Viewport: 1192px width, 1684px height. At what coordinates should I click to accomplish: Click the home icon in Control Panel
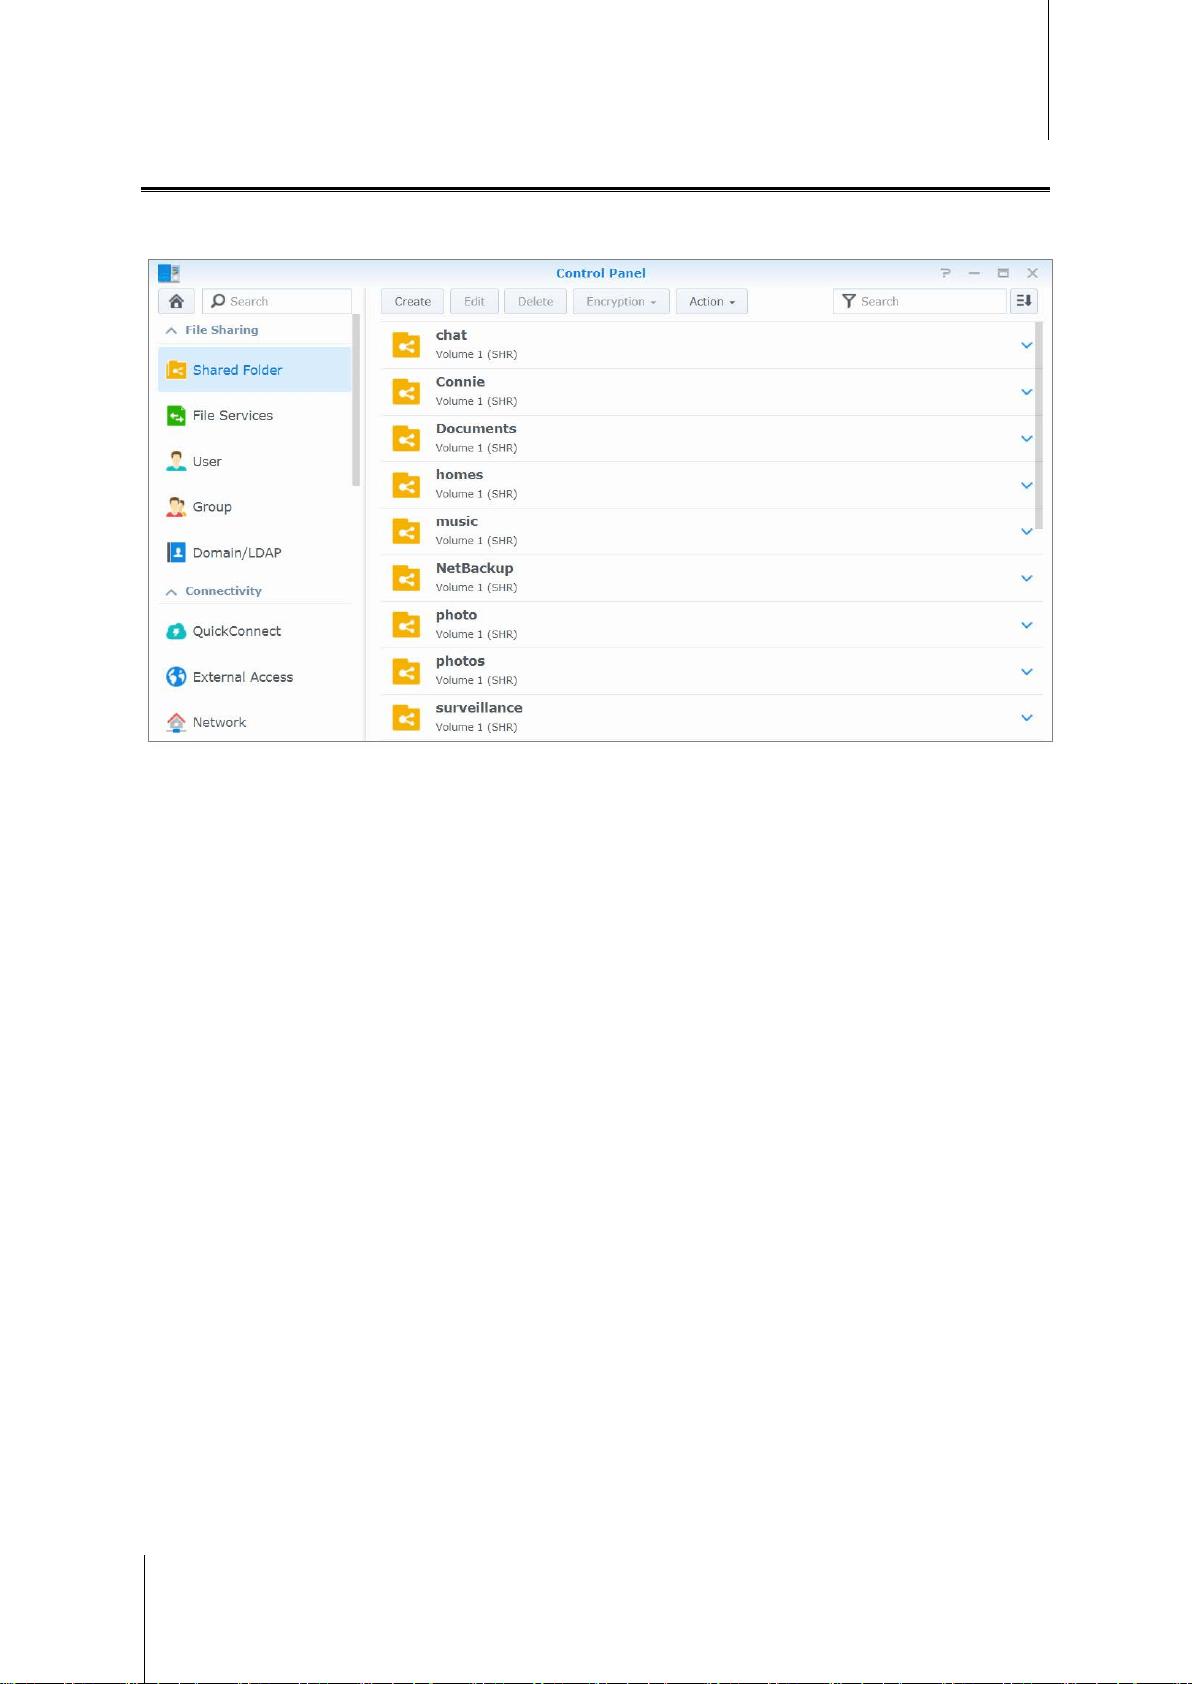click(176, 301)
